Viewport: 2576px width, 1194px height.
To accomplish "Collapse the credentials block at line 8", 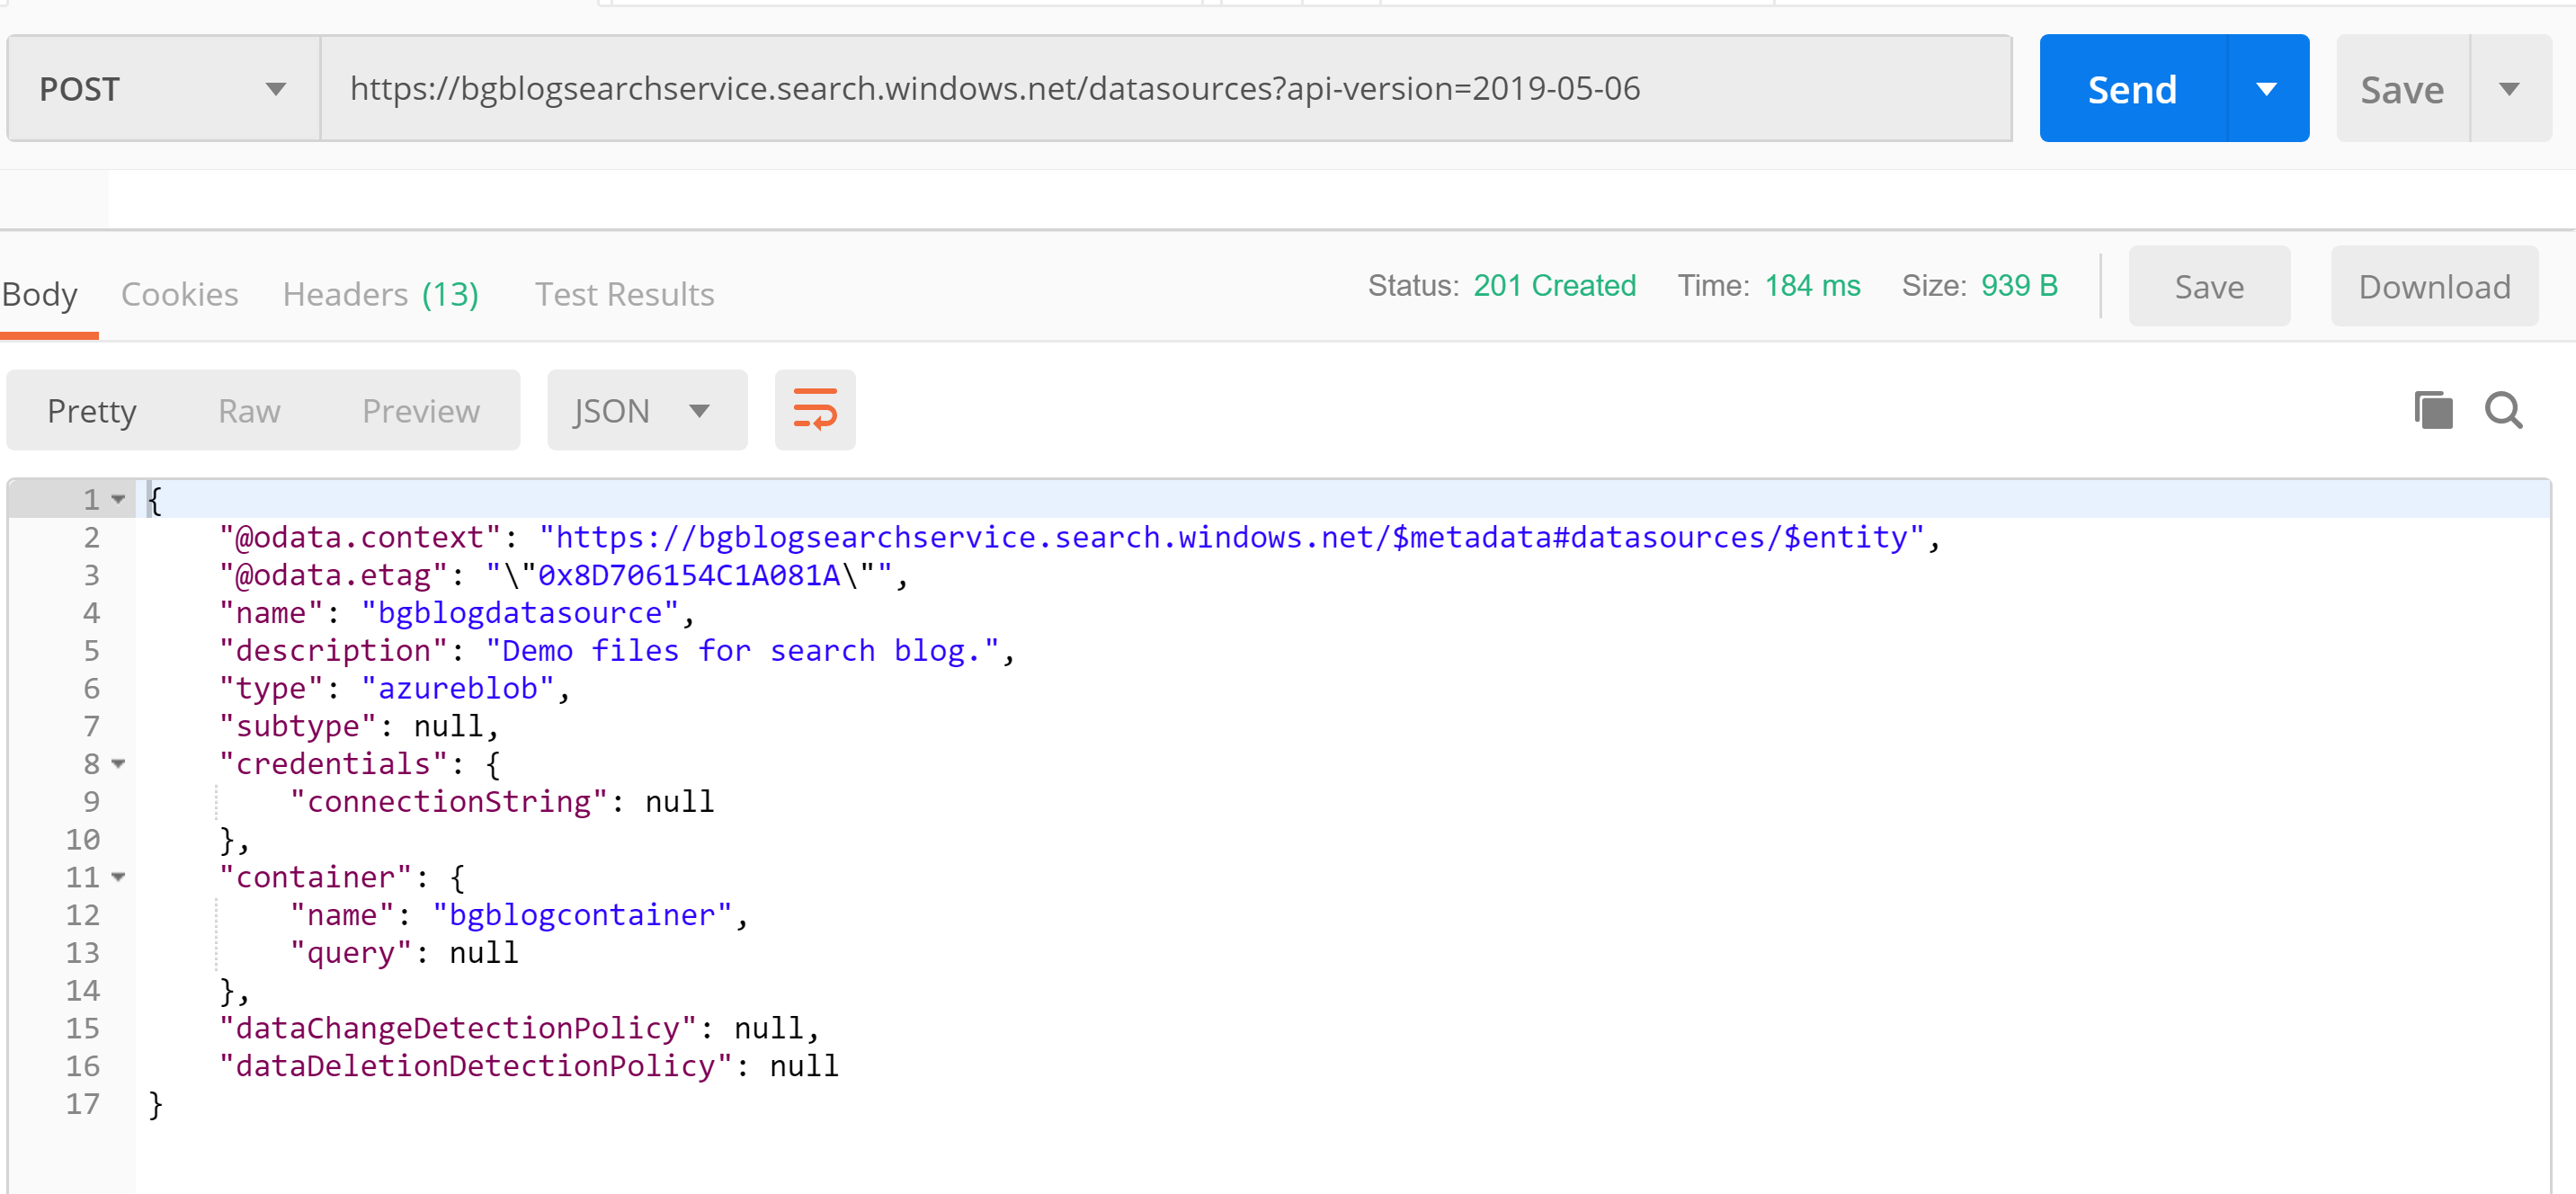I will [x=119, y=764].
